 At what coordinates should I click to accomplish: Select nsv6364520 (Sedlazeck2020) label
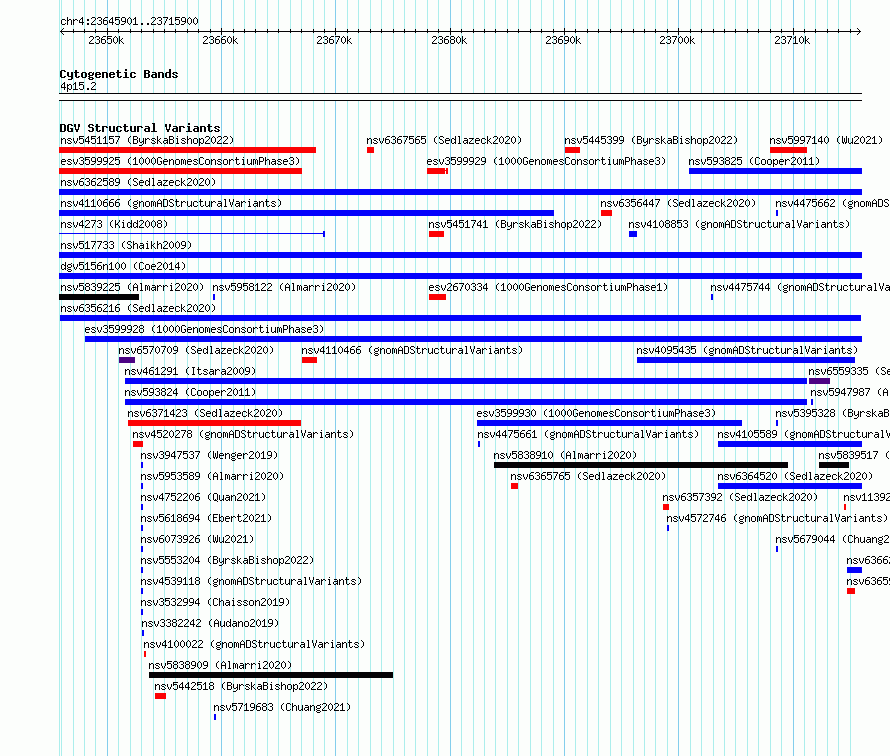pos(795,476)
